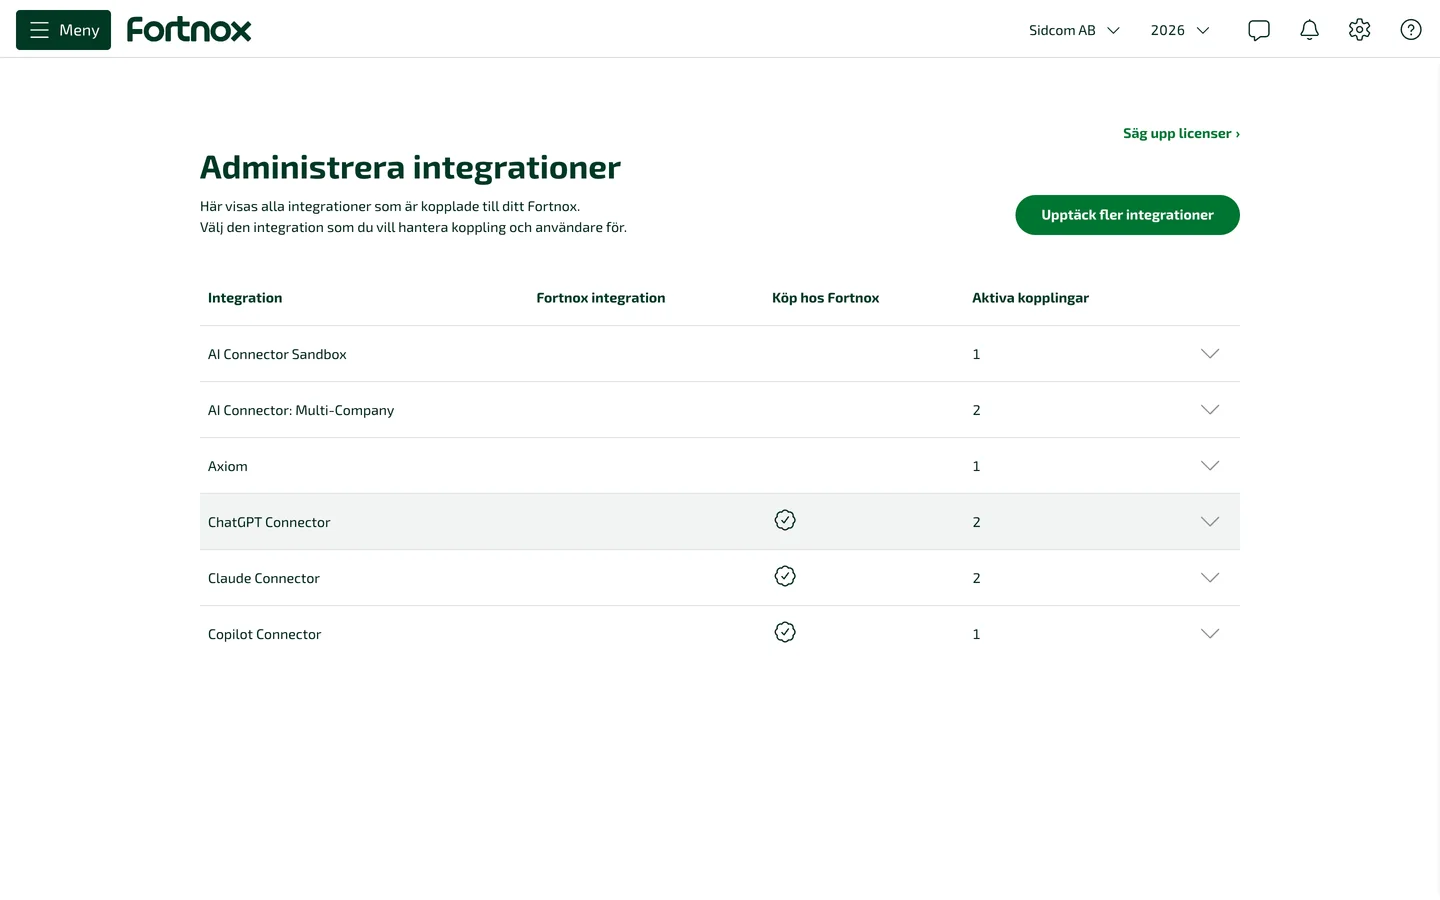Click the Fortnox logo
1440x900 pixels.
pos(189,30)
